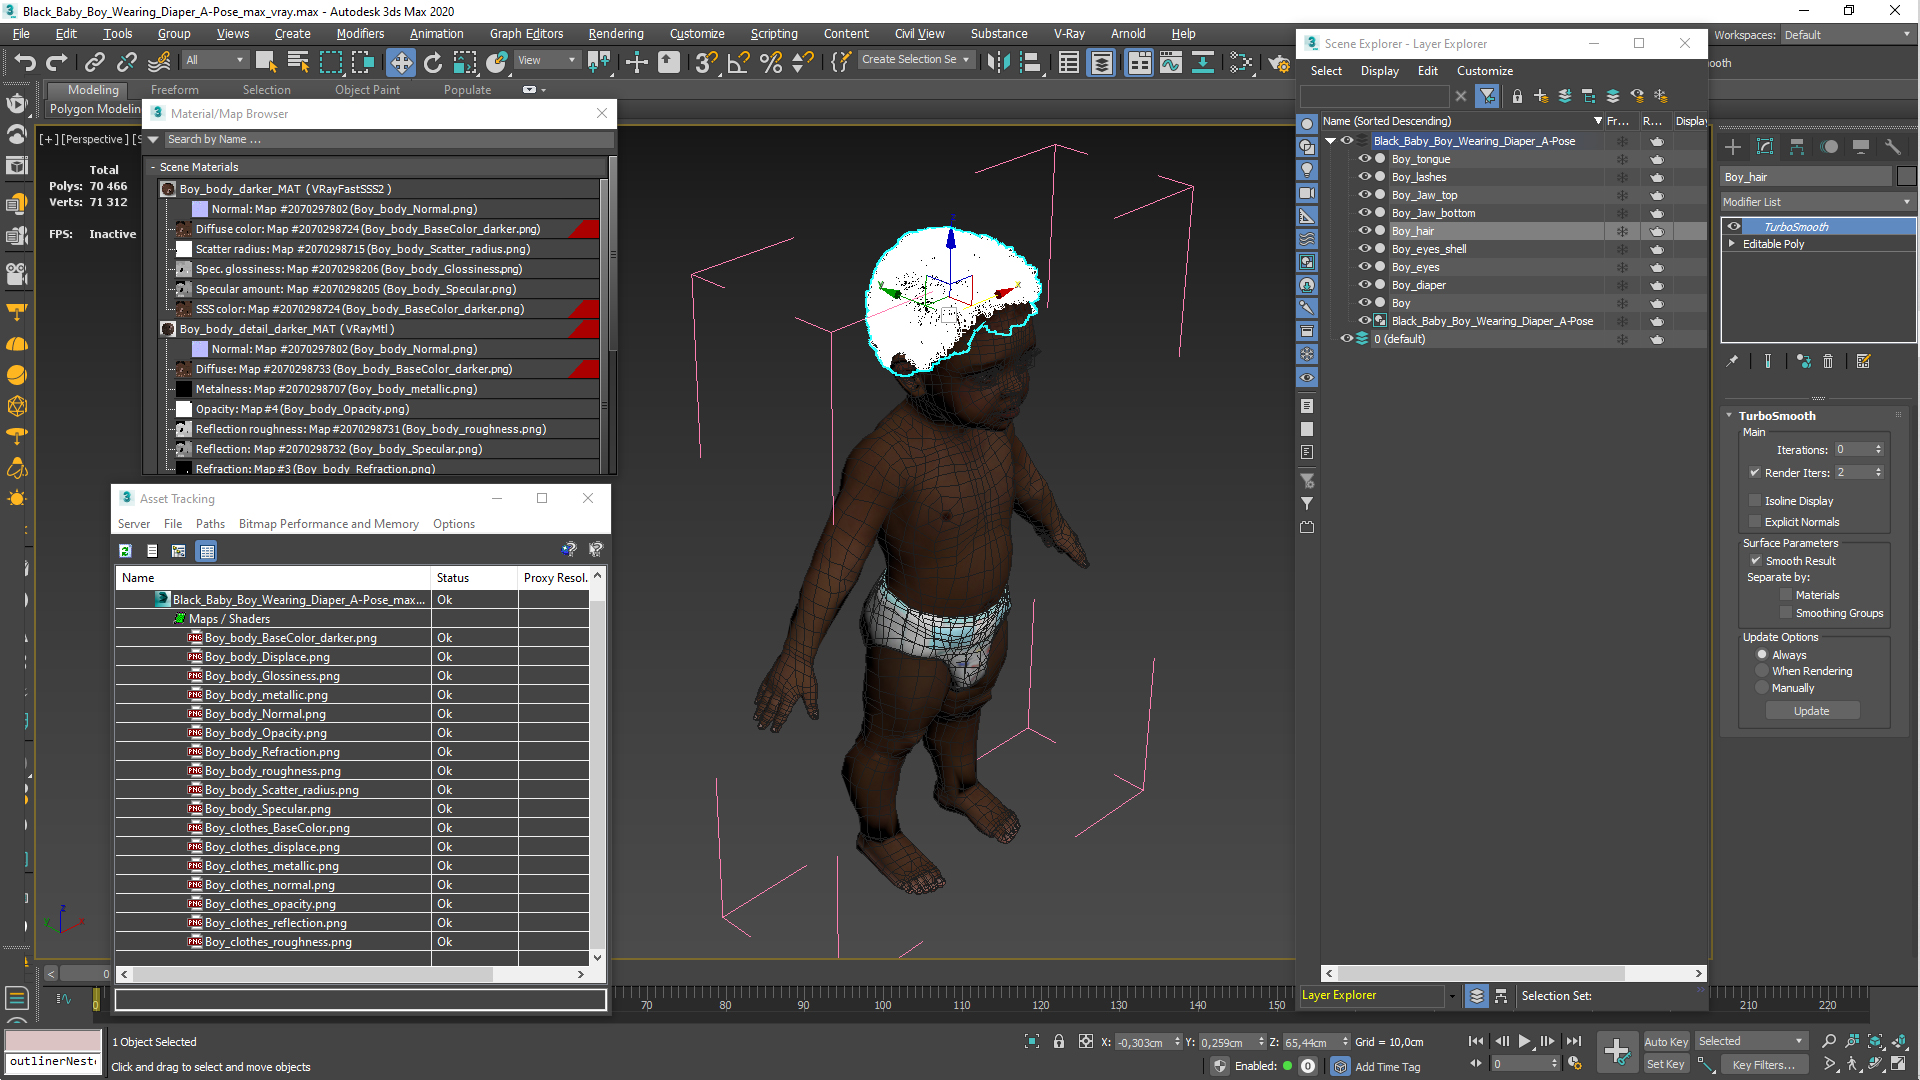Open the Key Filters dialog
The height and width of the screenshot is (1080, 1920).
(1762, 1065)
